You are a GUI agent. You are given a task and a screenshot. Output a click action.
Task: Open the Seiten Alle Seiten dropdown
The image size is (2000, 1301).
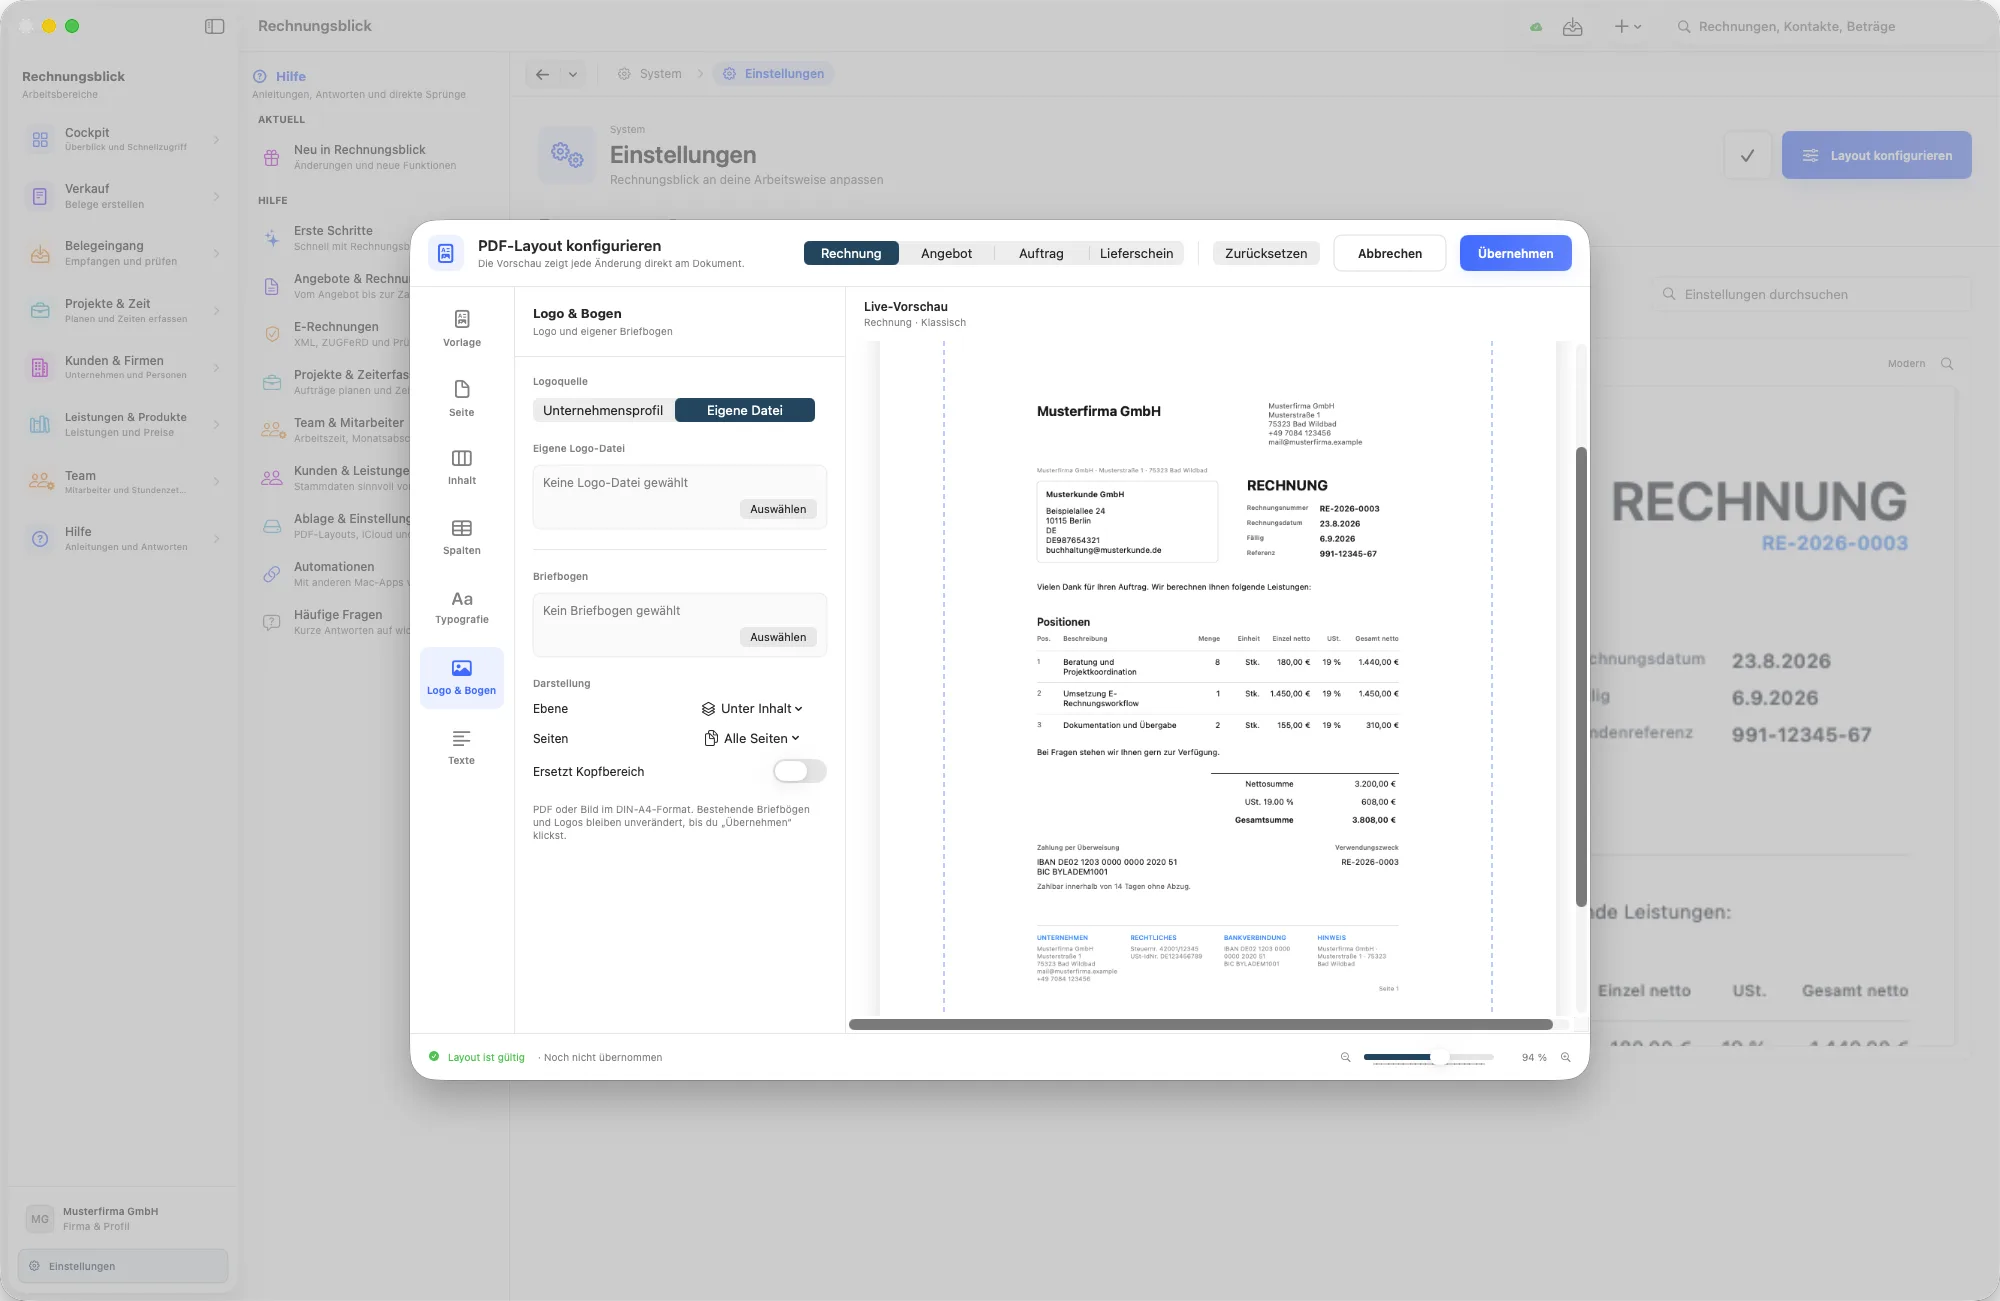point(752,739)
